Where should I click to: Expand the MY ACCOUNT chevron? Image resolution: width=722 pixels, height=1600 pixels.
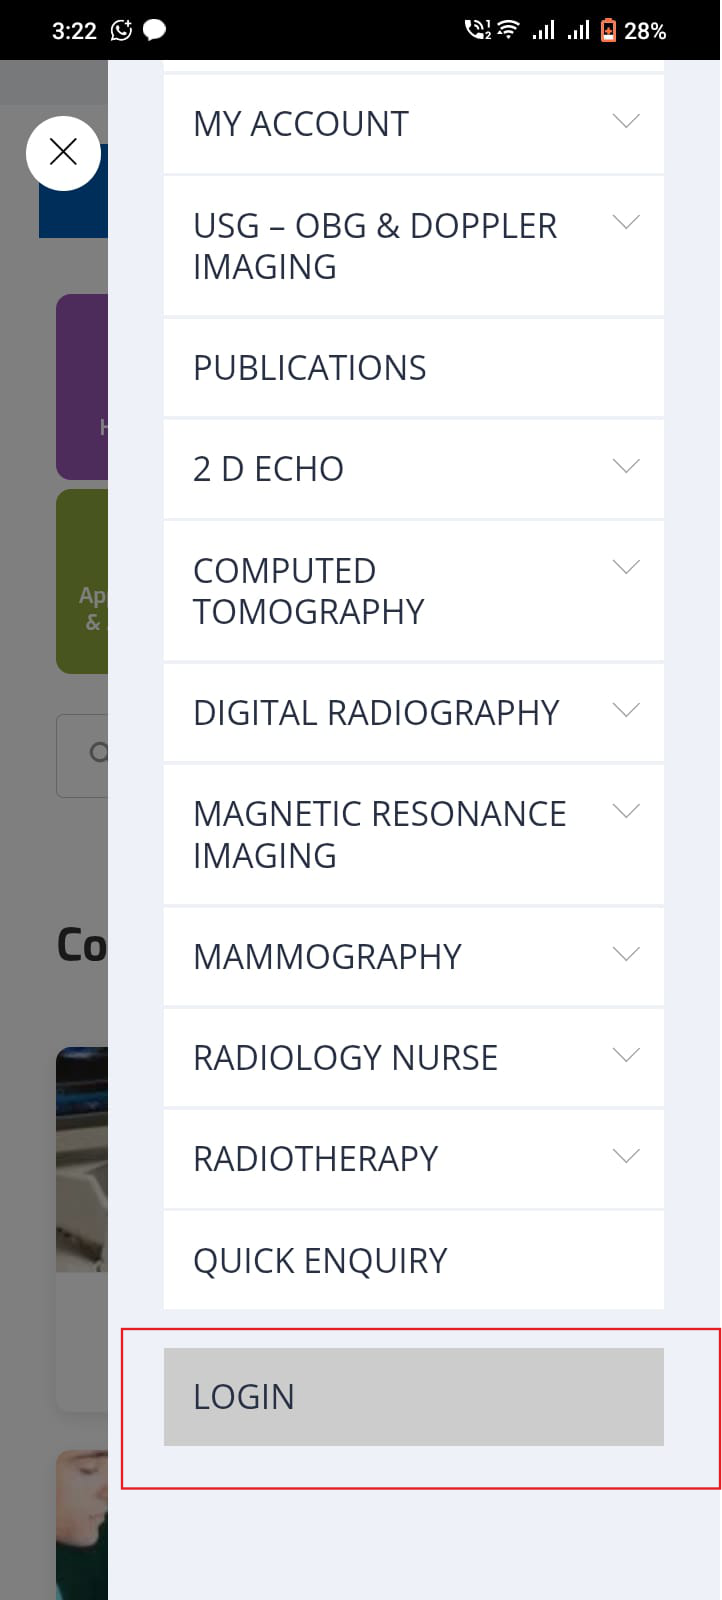tap(626, 121)
